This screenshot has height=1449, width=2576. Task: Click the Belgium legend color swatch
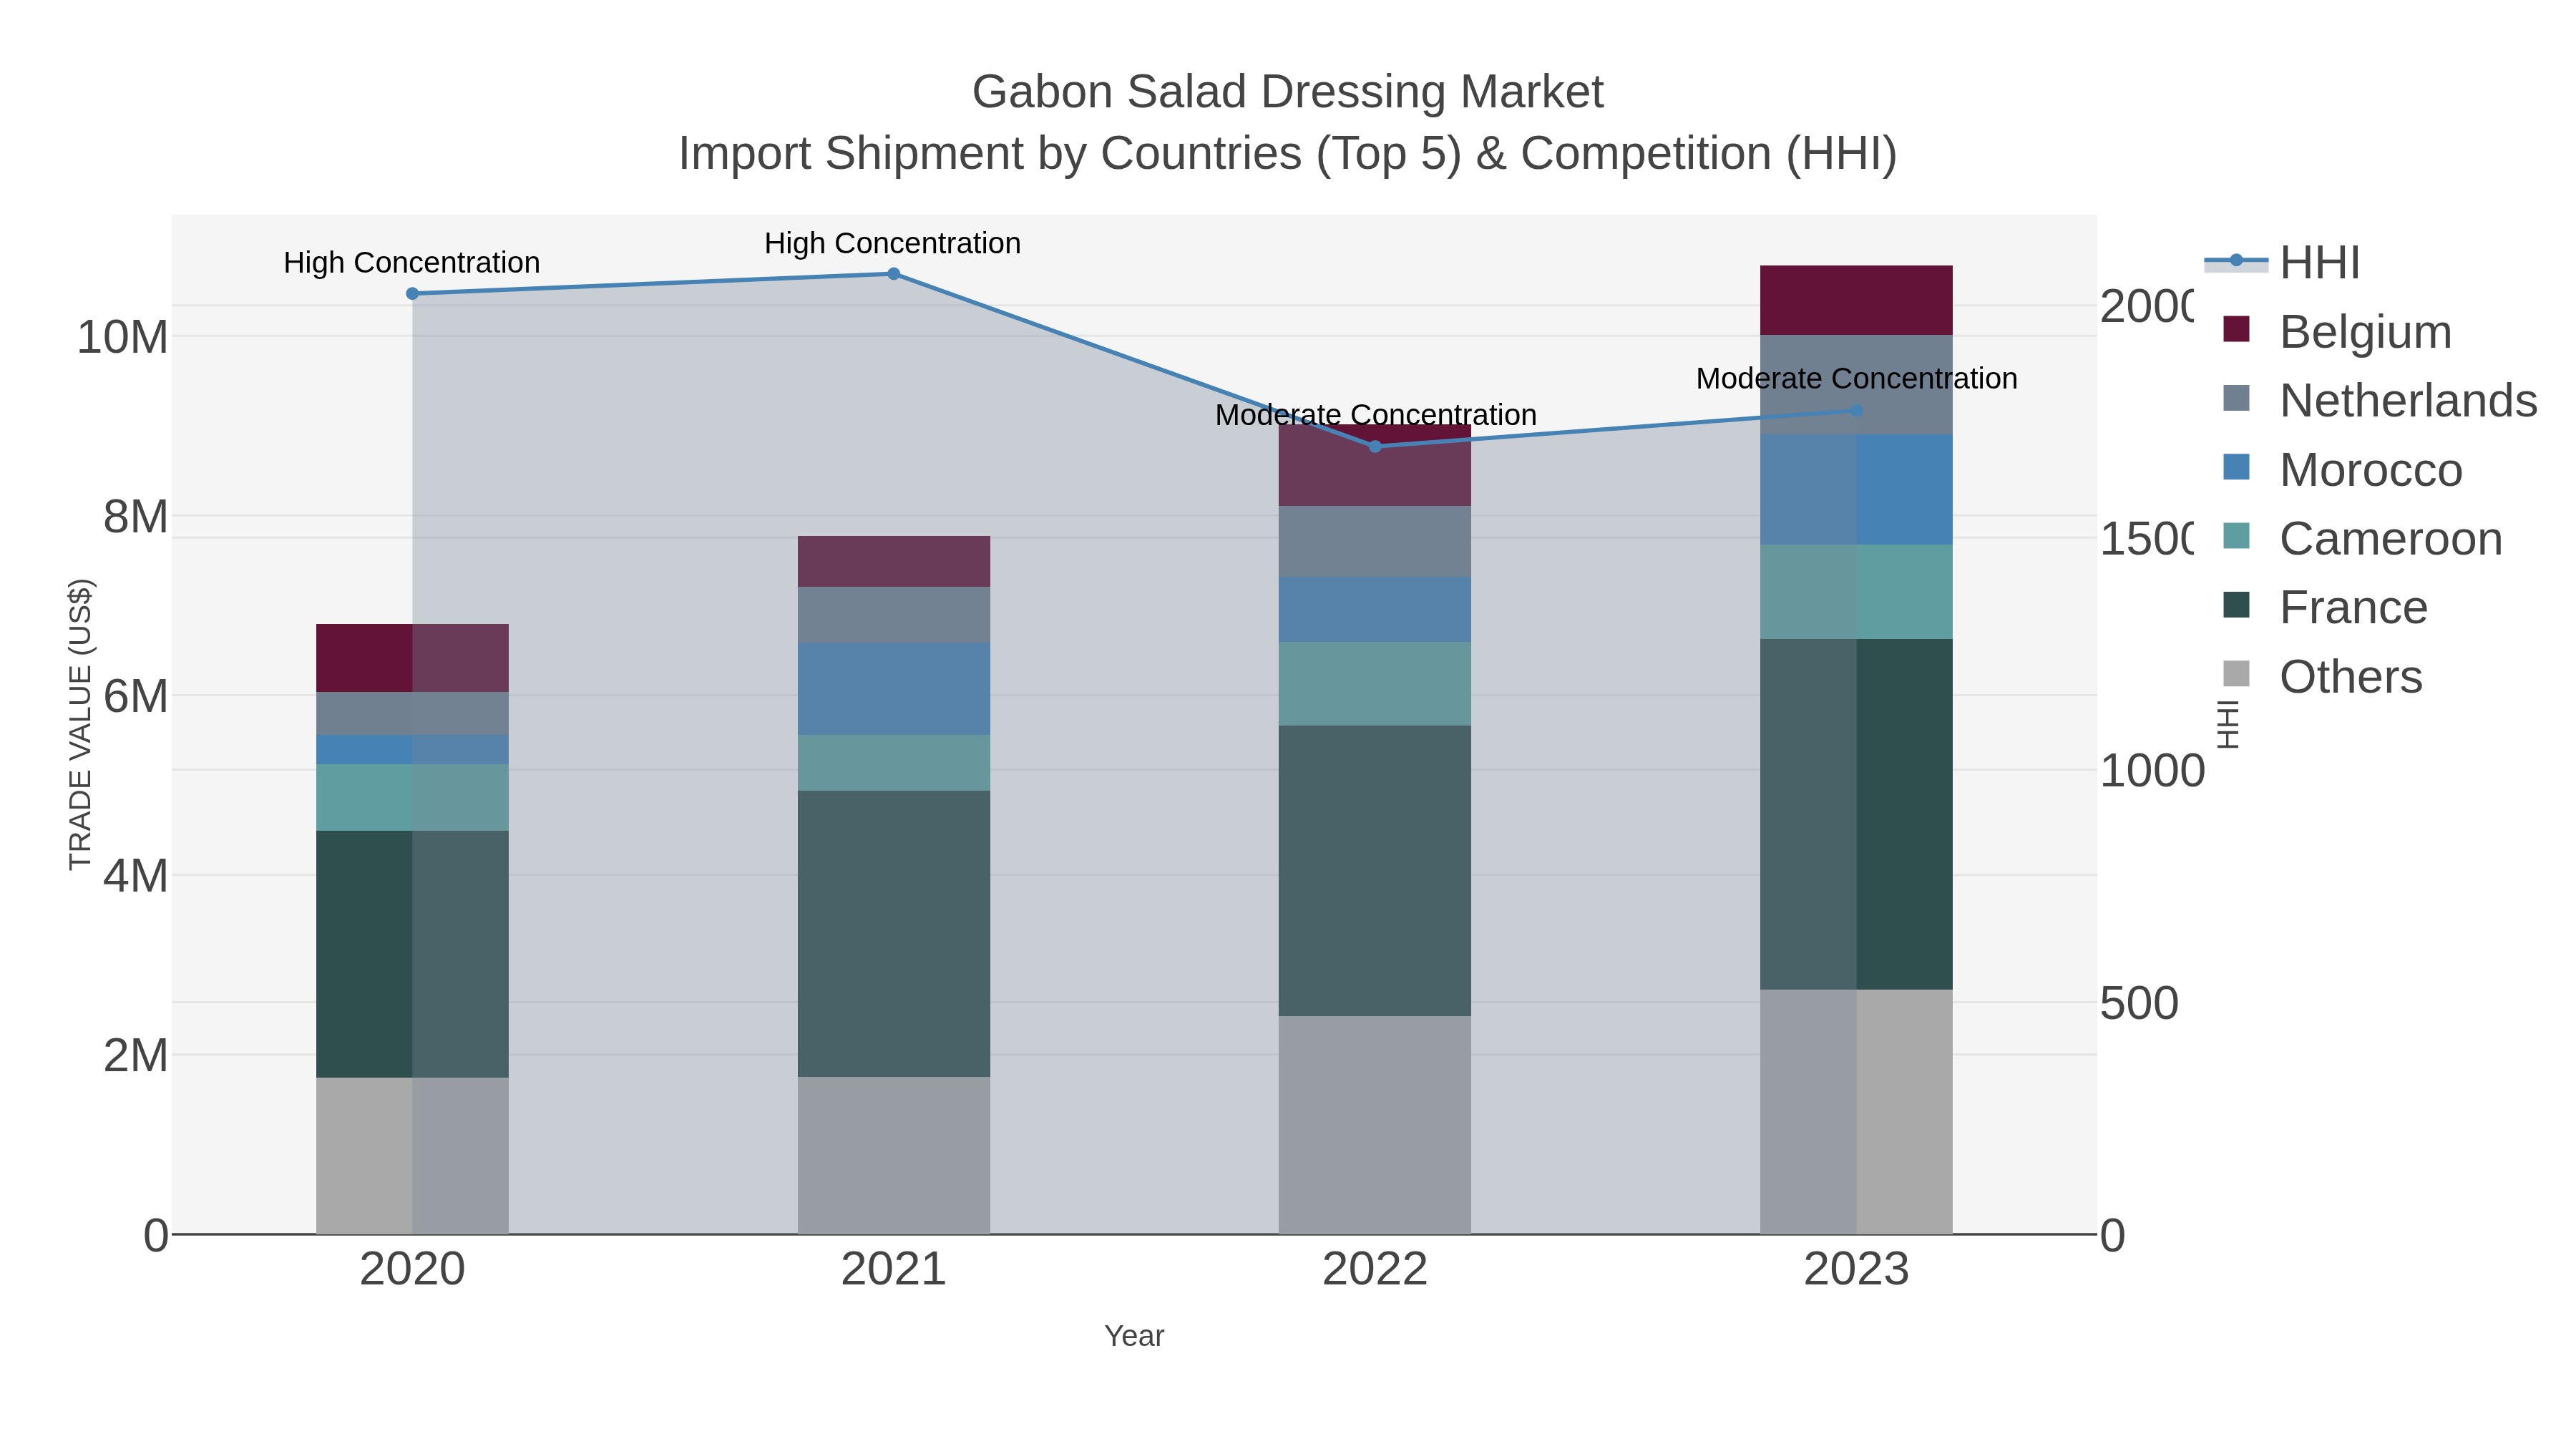coord(2236,329)
